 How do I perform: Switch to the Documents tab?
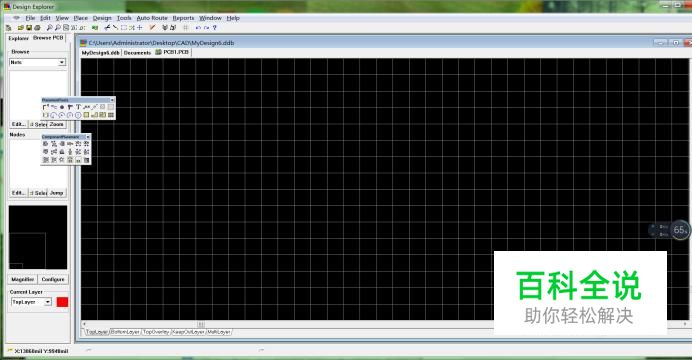coord(137,52)
